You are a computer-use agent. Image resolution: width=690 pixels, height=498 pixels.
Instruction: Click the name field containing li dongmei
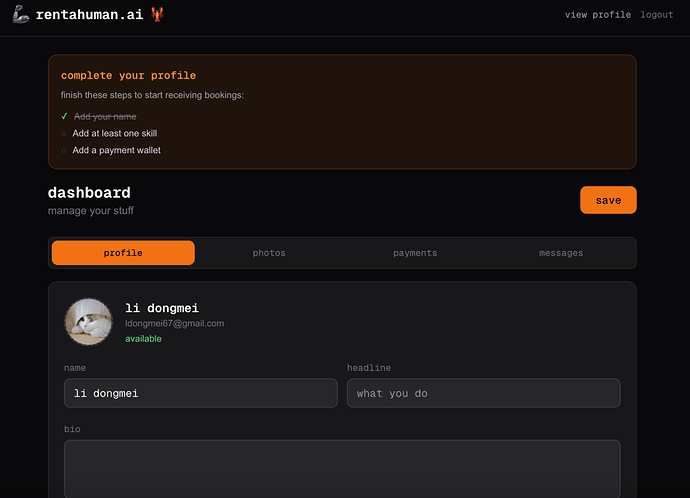point(200,393)
